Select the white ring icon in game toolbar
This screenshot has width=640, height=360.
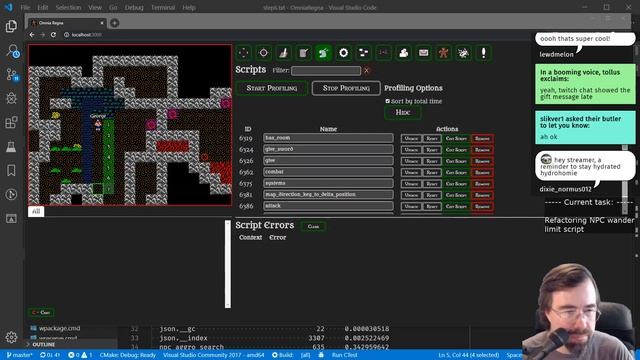[x=343, y=53]
